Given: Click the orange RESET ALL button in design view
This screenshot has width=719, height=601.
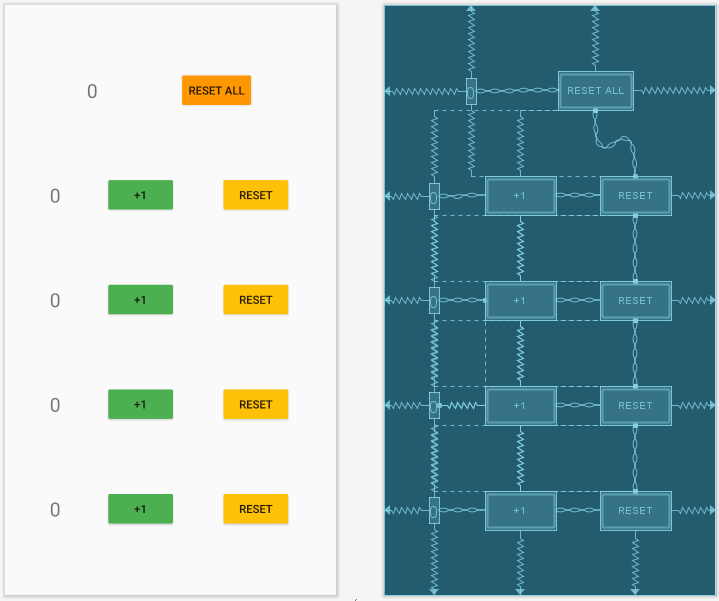Looking at the screenshot, I should (216, 90).
